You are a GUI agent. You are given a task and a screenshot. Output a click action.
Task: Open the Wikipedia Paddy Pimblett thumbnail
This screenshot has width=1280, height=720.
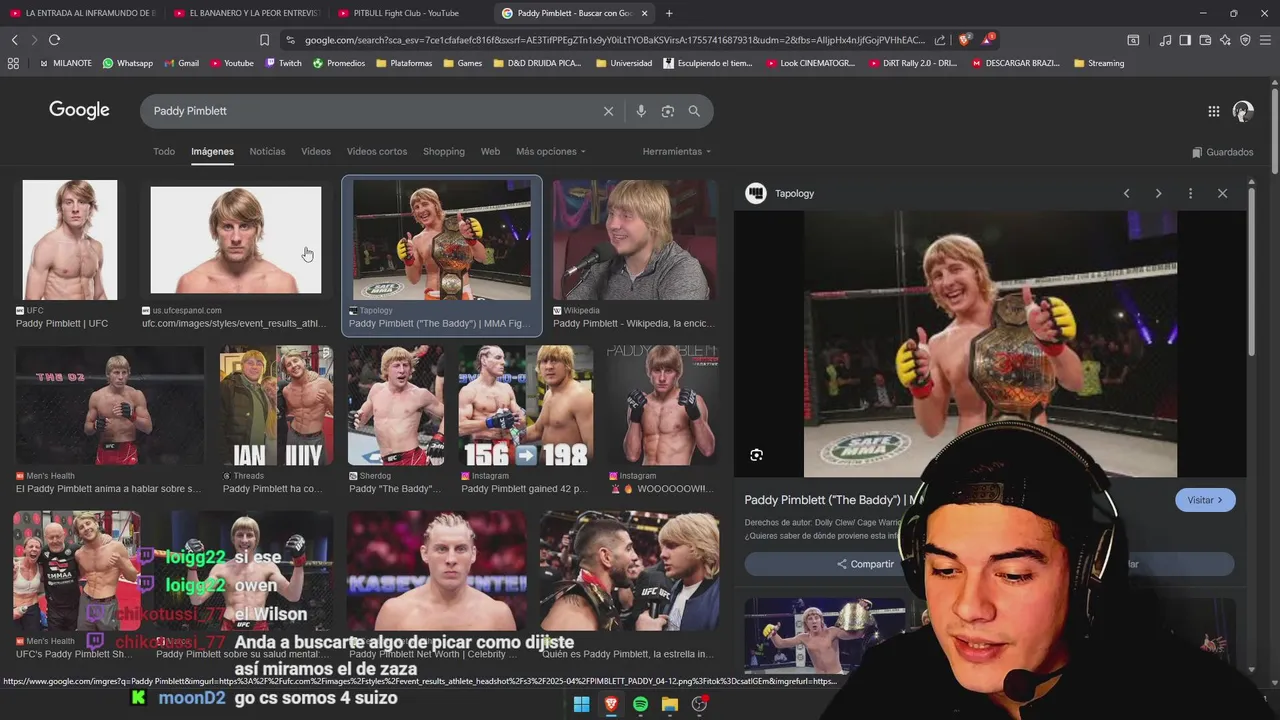[x=635, y=240]
